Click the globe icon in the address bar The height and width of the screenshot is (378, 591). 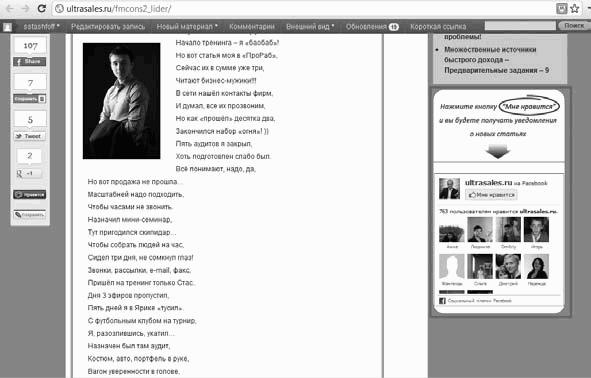point(60,9)
